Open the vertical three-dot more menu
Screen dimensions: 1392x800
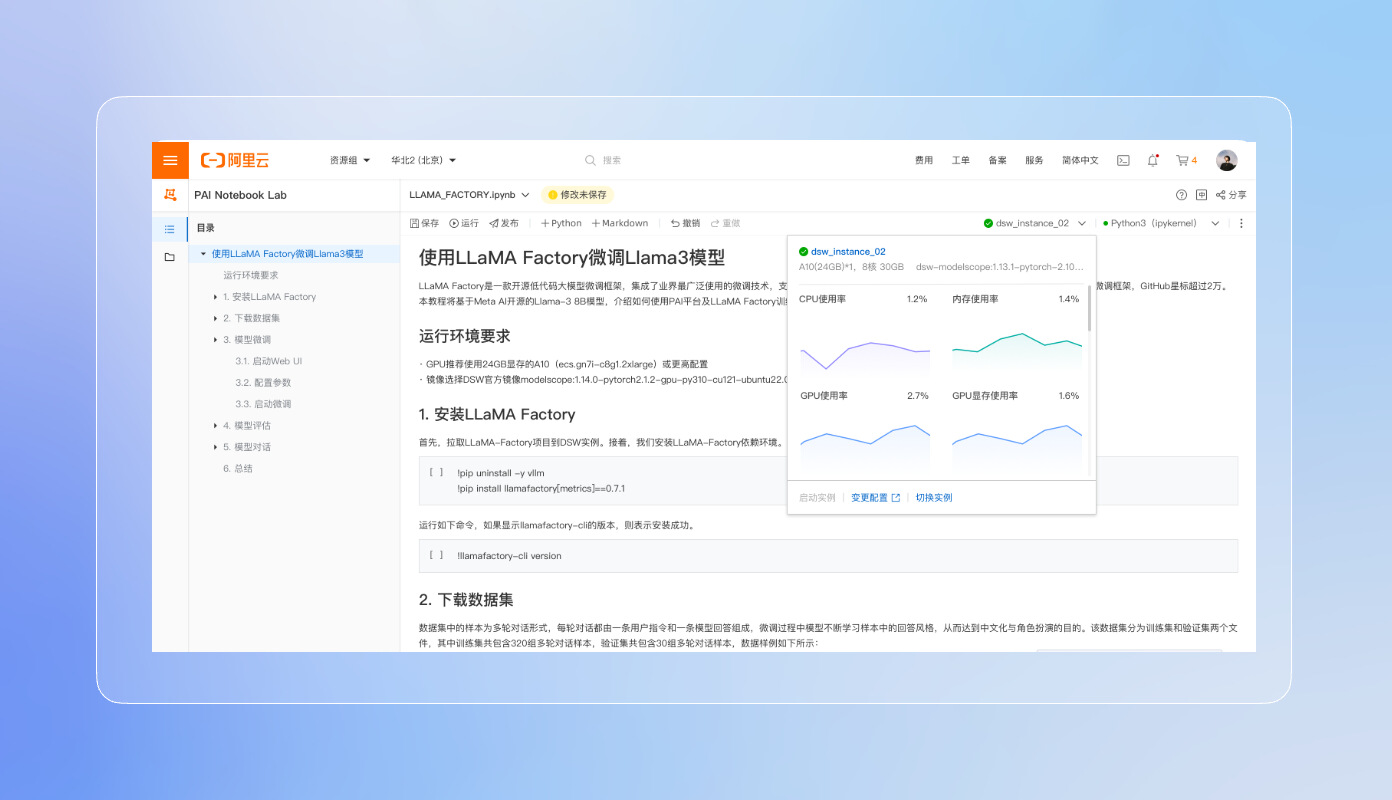point(1242,223)
